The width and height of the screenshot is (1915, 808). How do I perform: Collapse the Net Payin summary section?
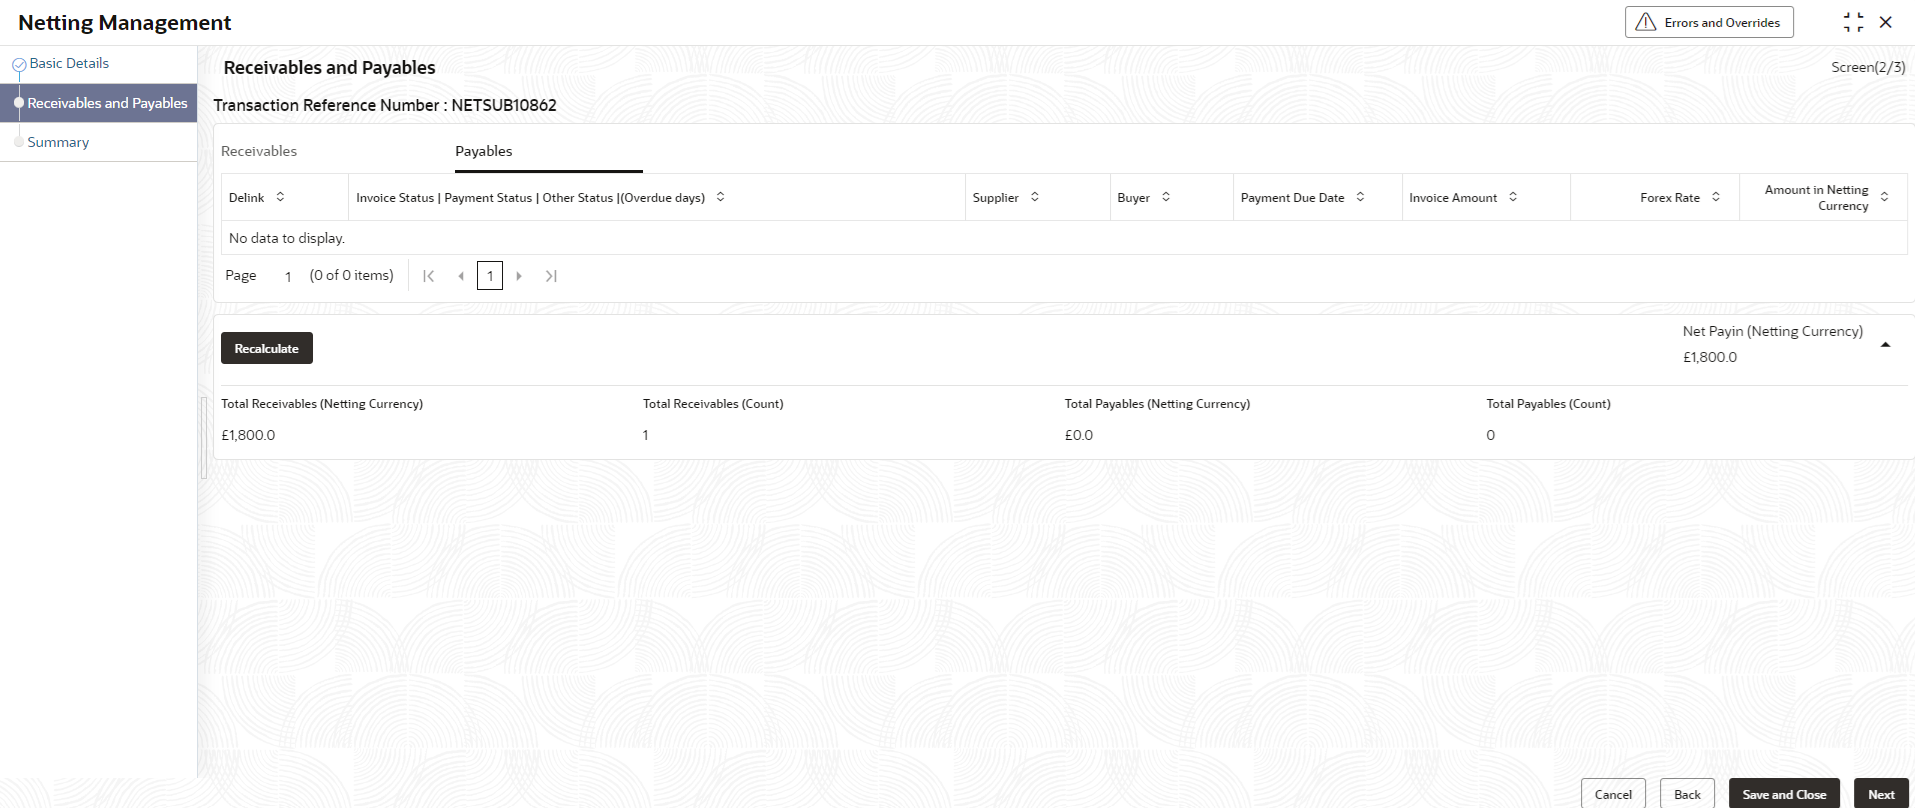pos(1885,345)
